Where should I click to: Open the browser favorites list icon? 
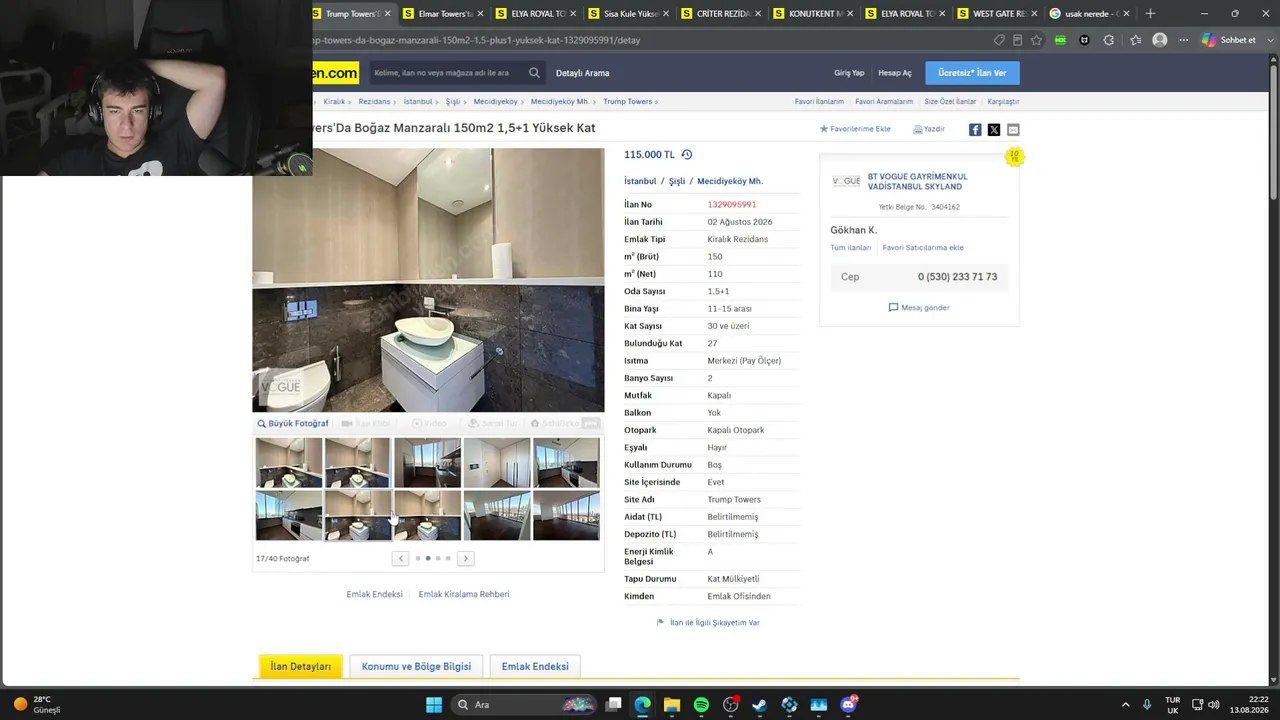pos(1135,40)
